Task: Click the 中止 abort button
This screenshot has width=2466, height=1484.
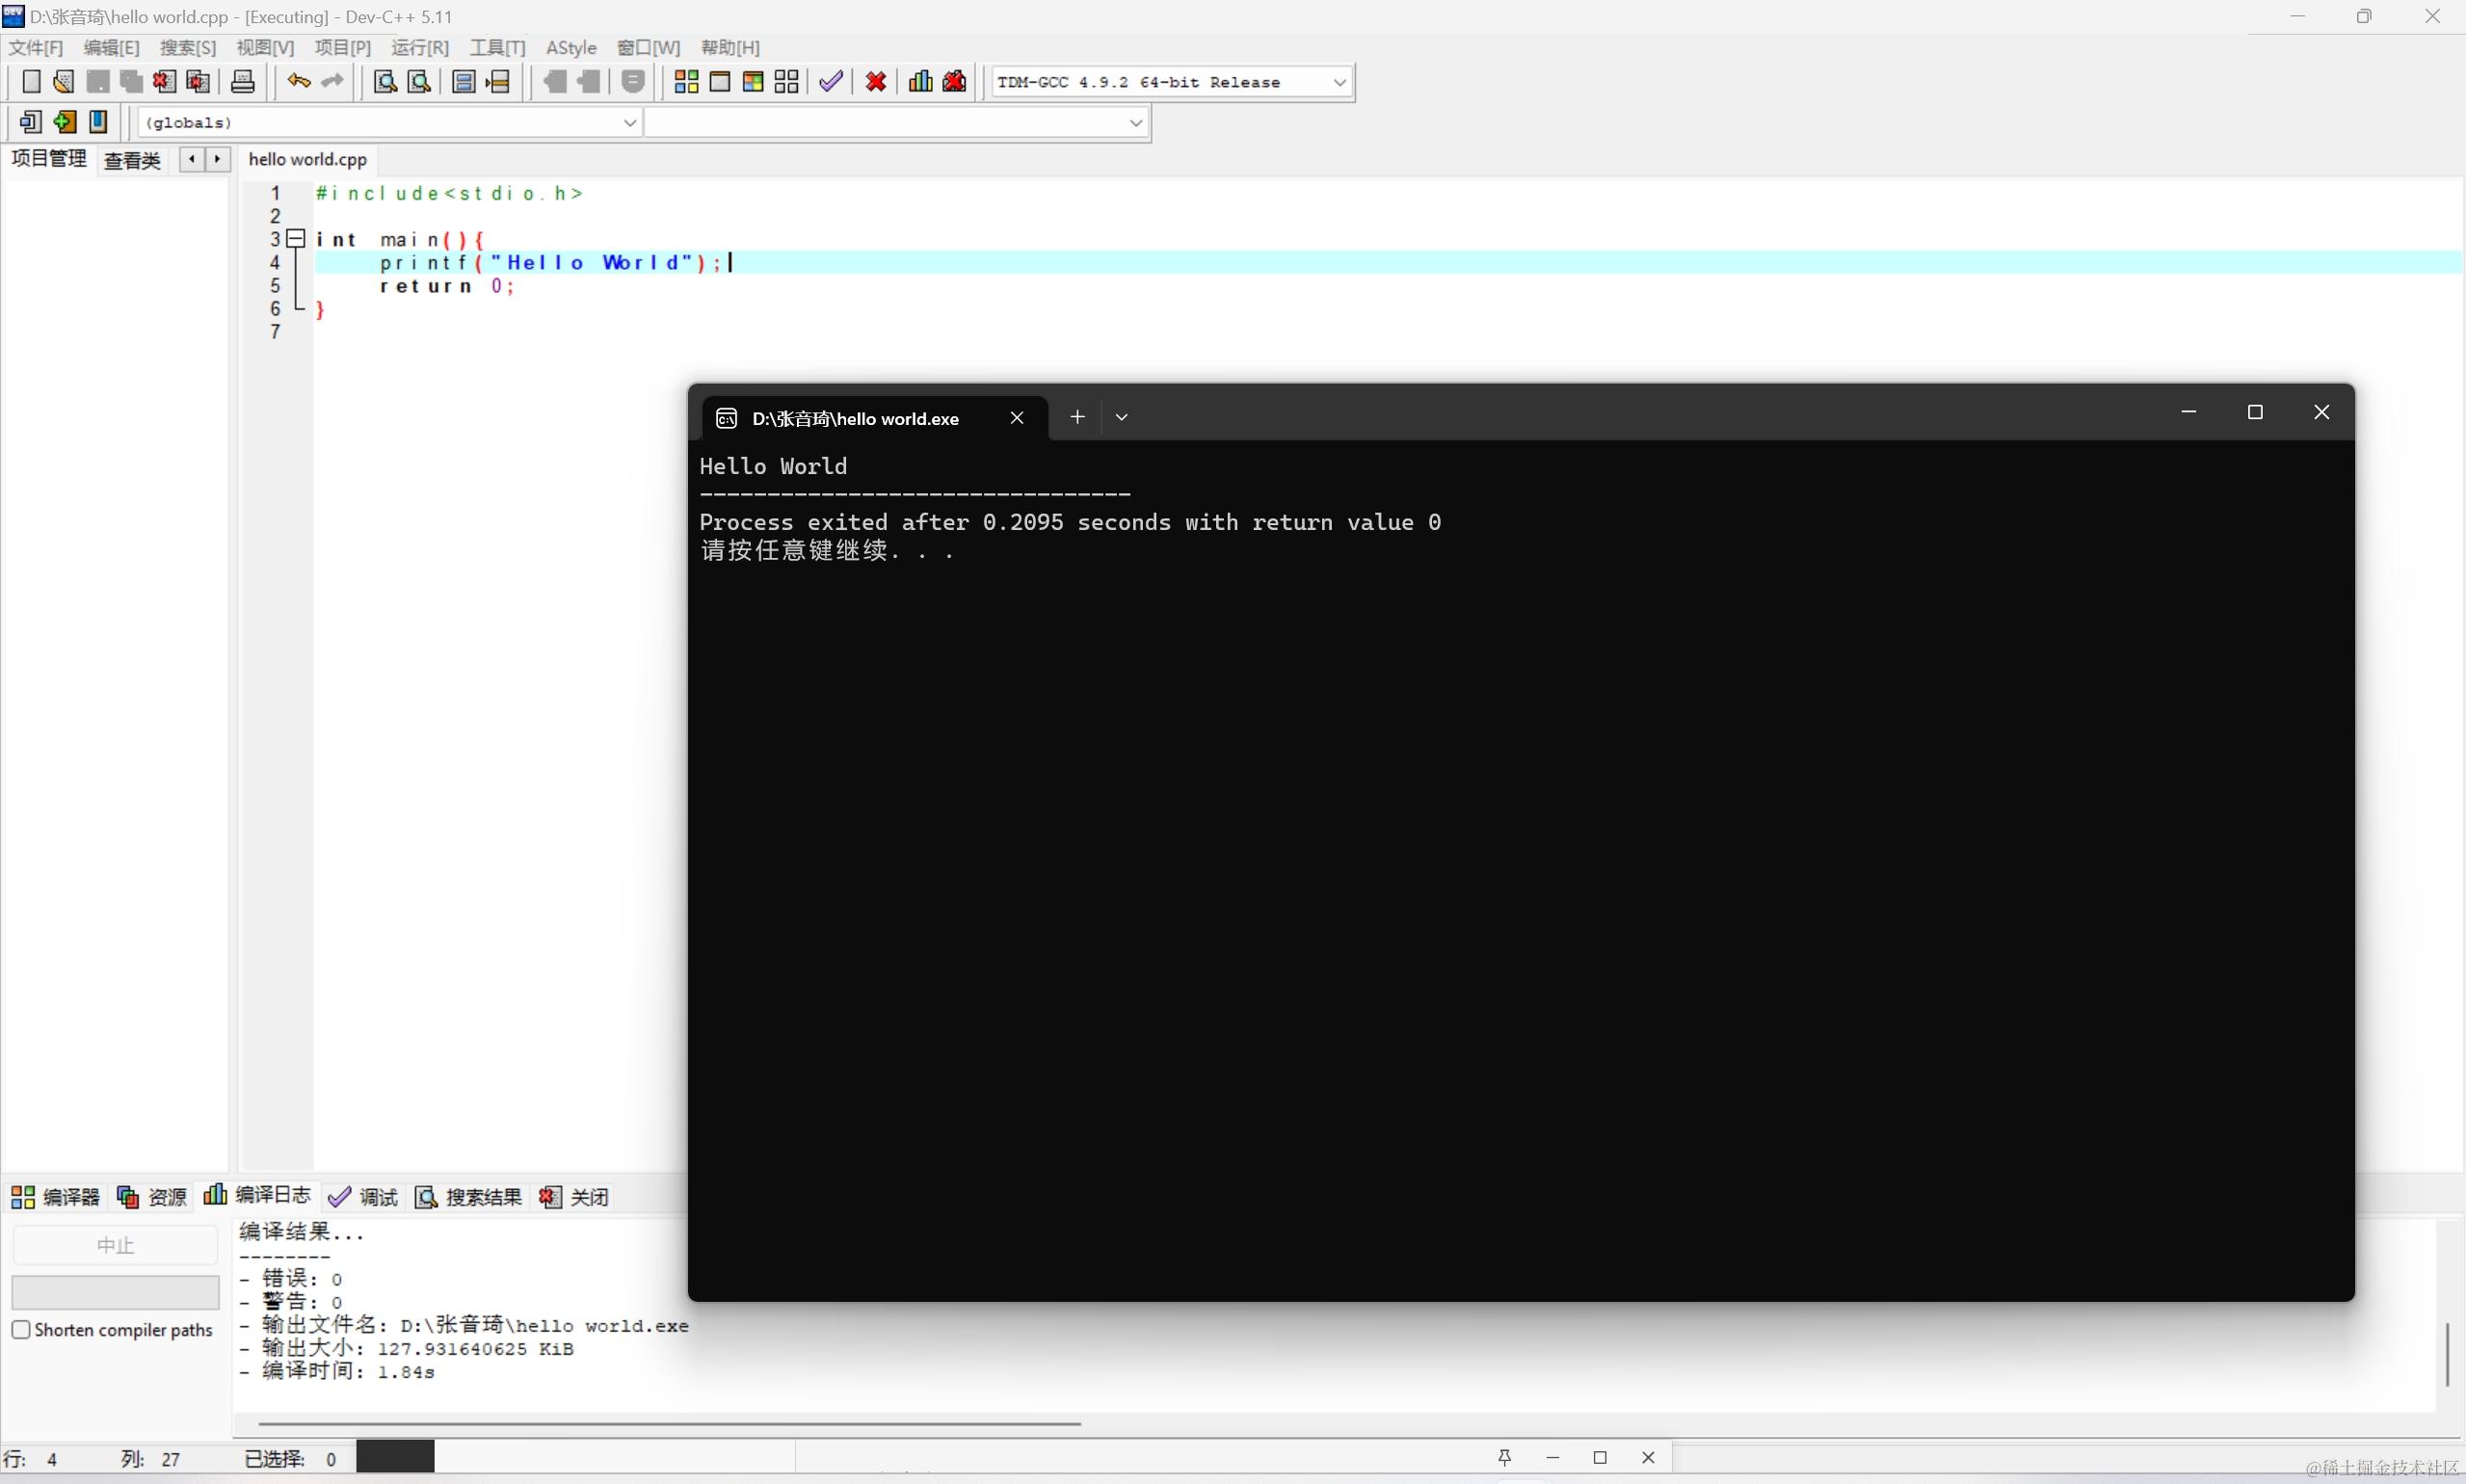Action: tap(114, 1244)
